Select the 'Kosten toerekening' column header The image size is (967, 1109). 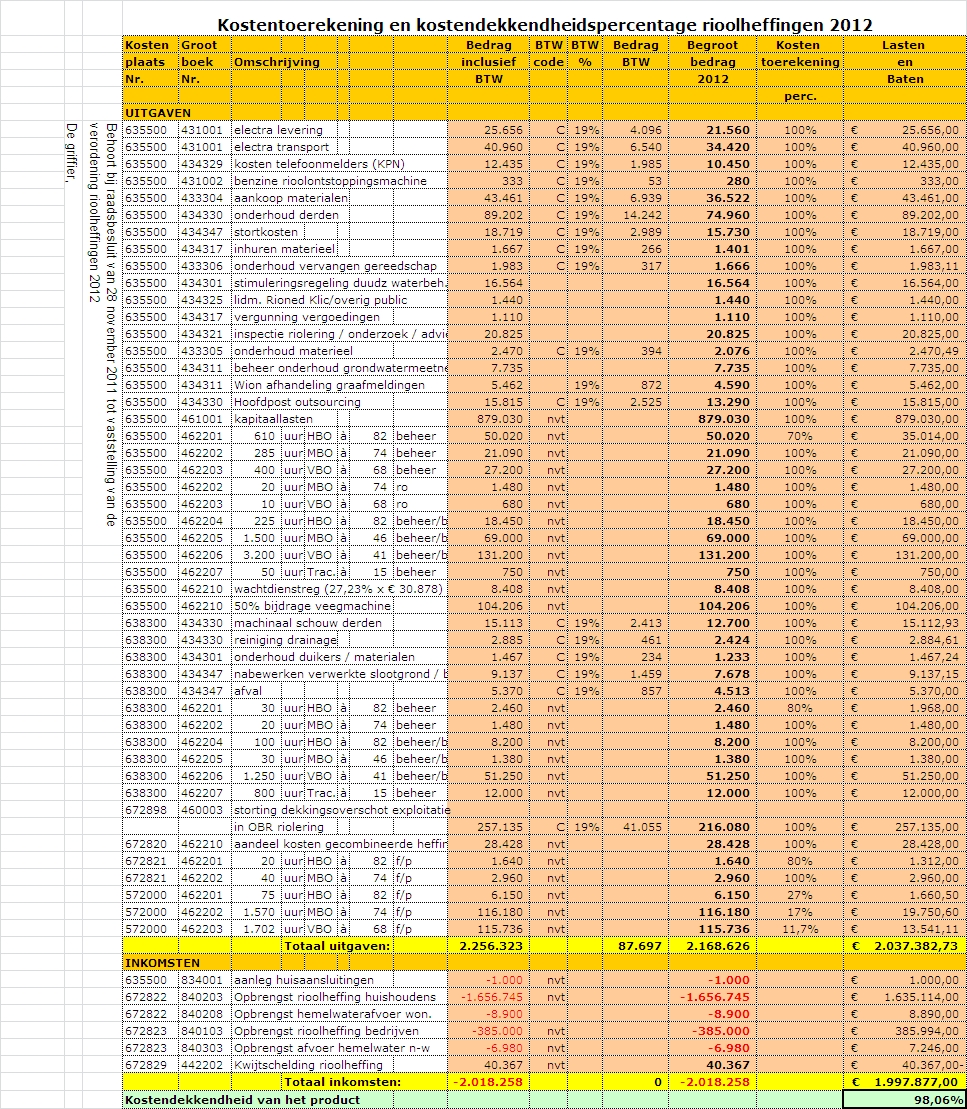click(800, 53)
